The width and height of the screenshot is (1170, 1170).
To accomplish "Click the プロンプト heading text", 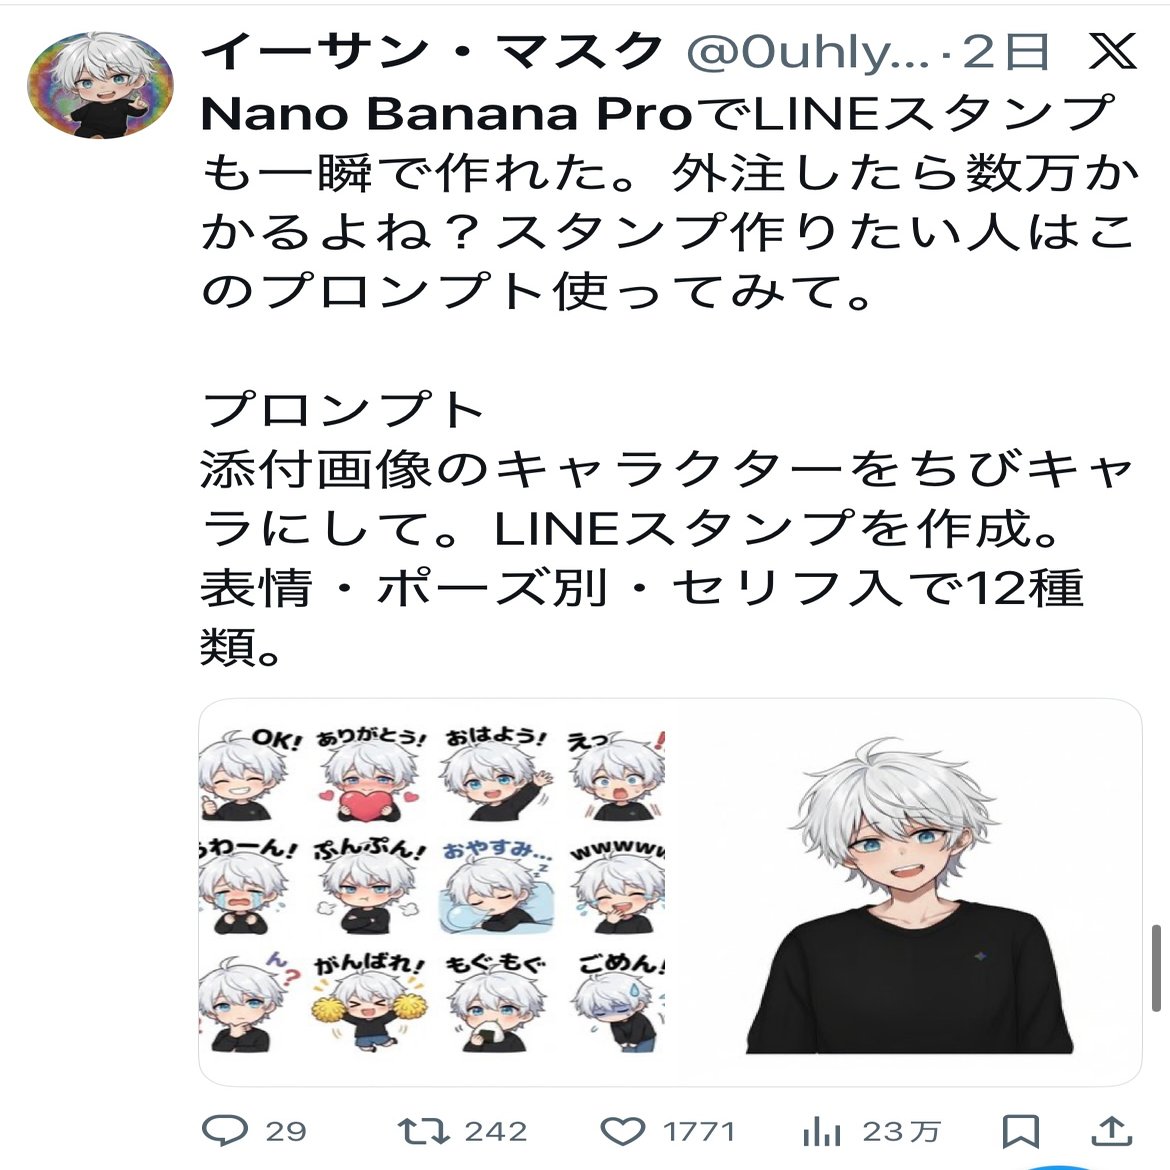I will pos(343,410).
